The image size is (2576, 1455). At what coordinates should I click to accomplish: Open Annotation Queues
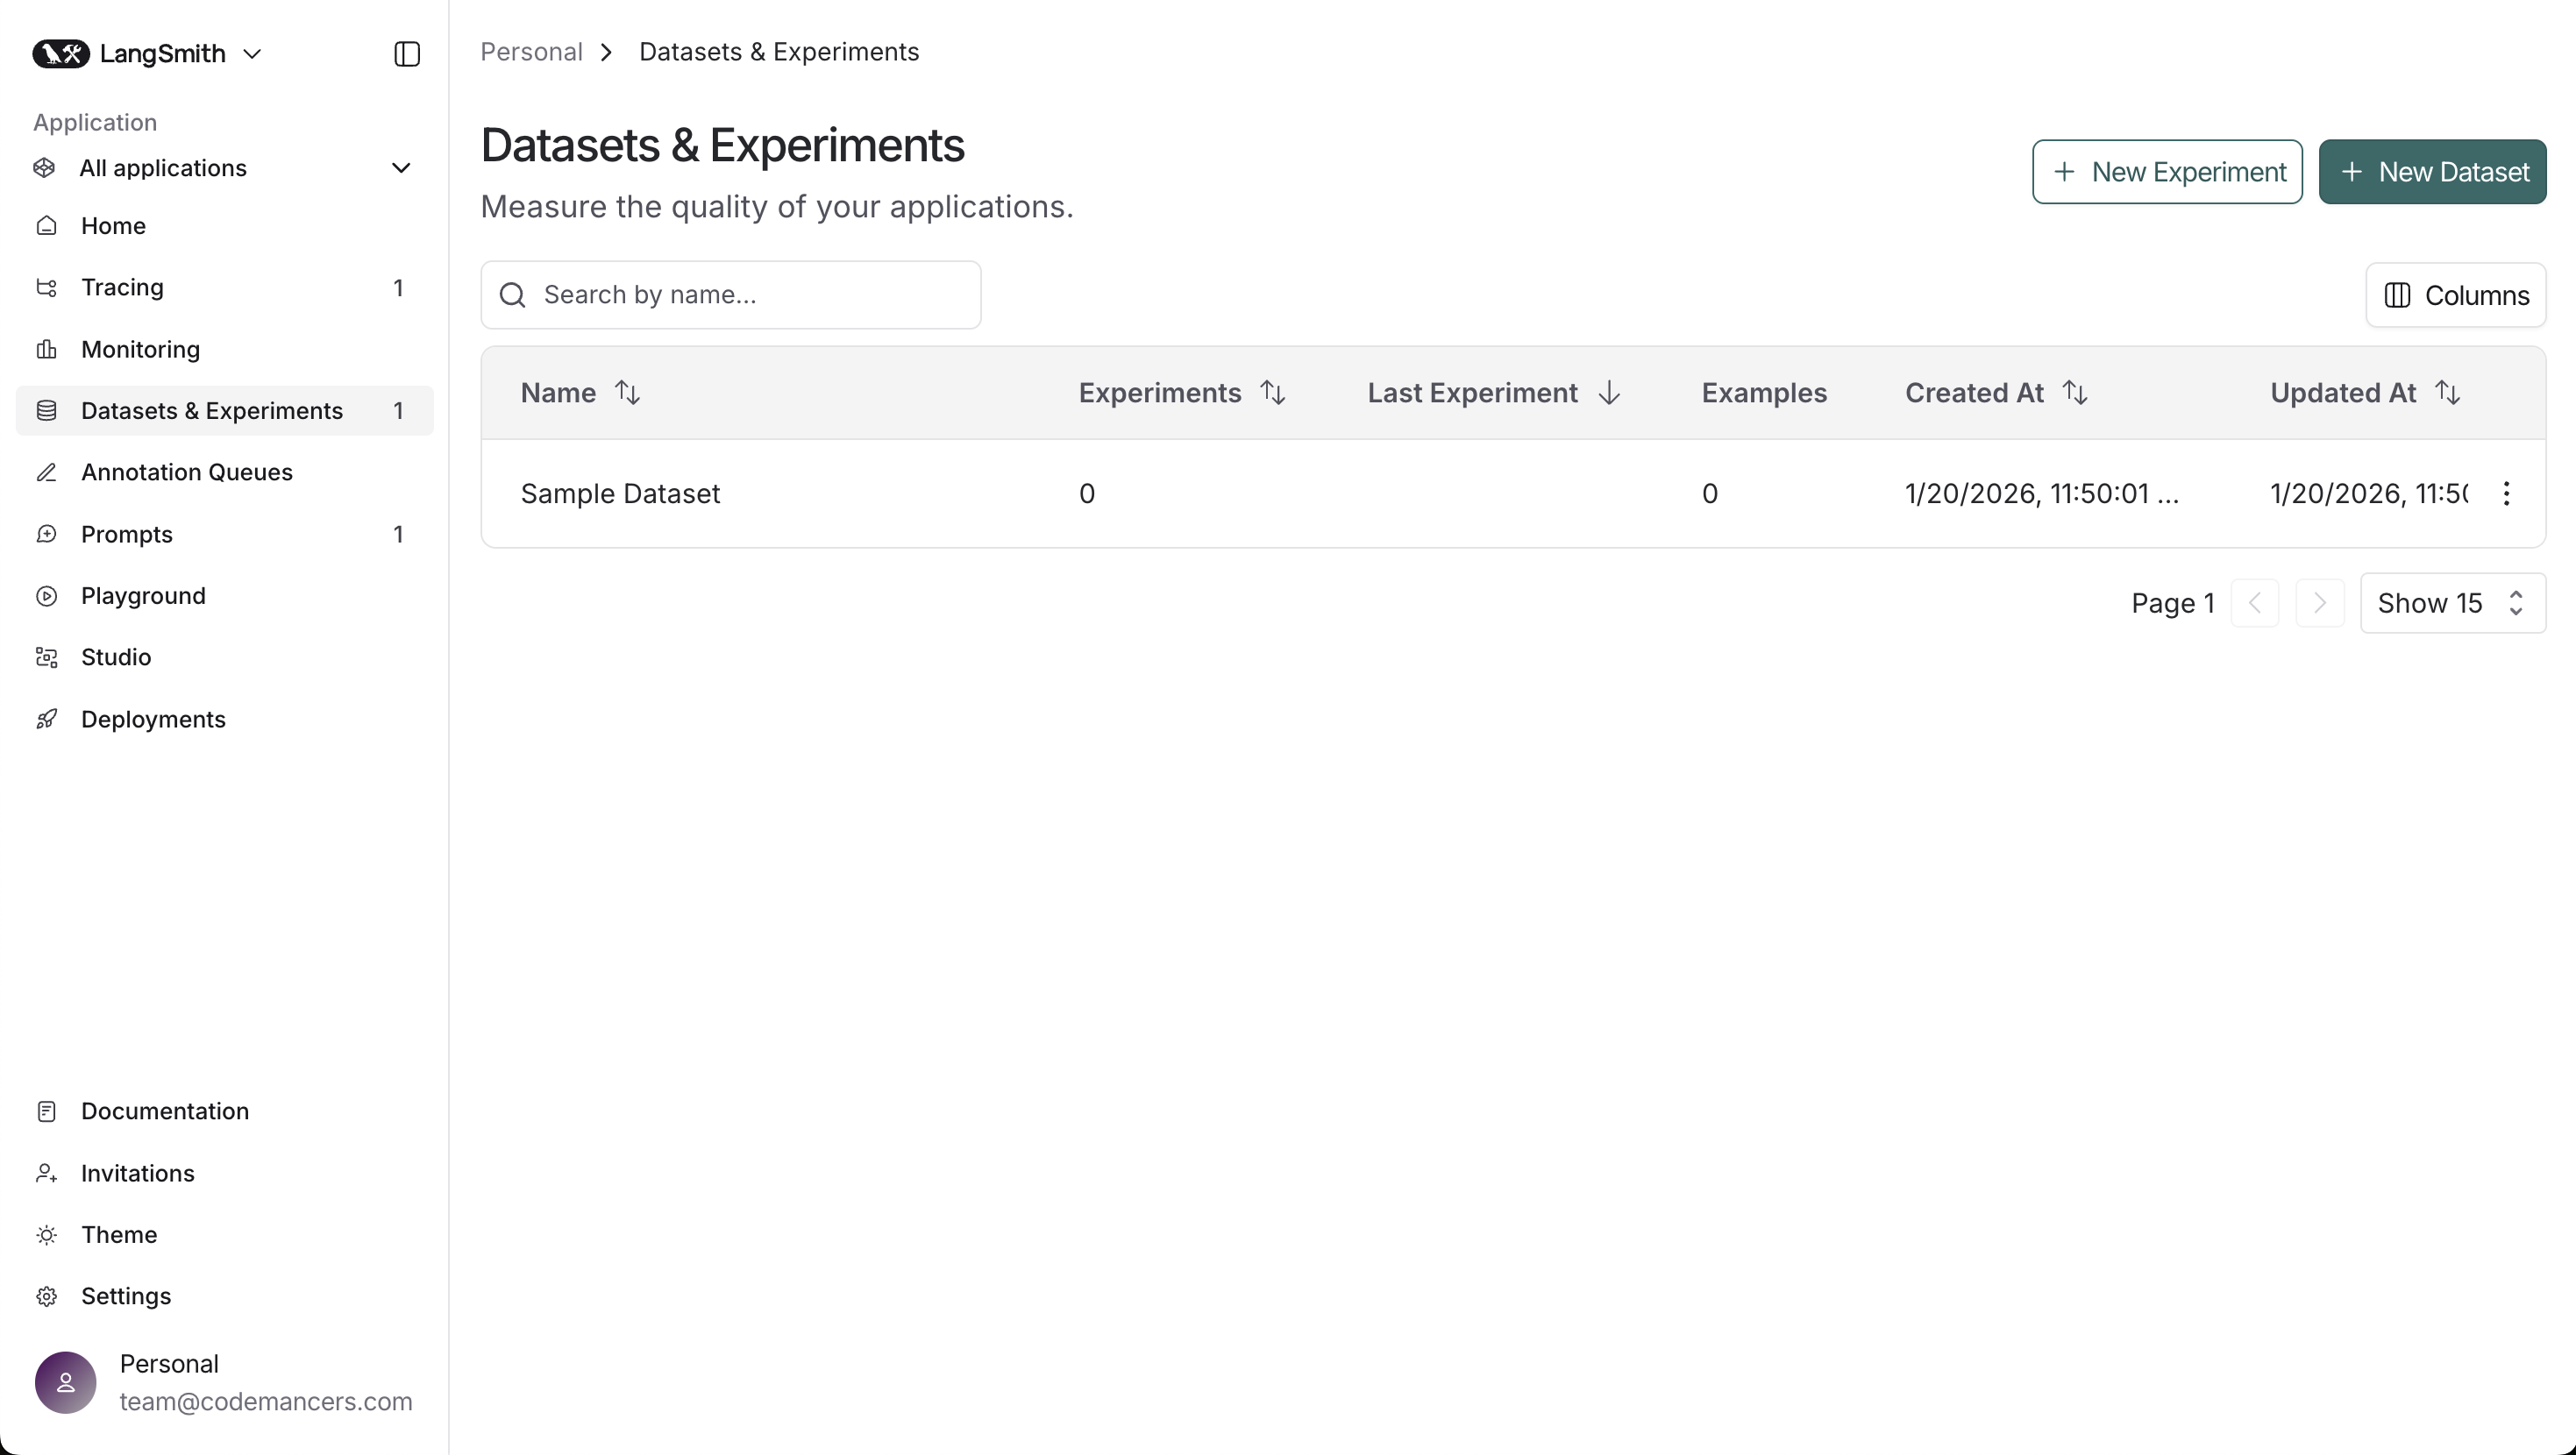(186, 471)
